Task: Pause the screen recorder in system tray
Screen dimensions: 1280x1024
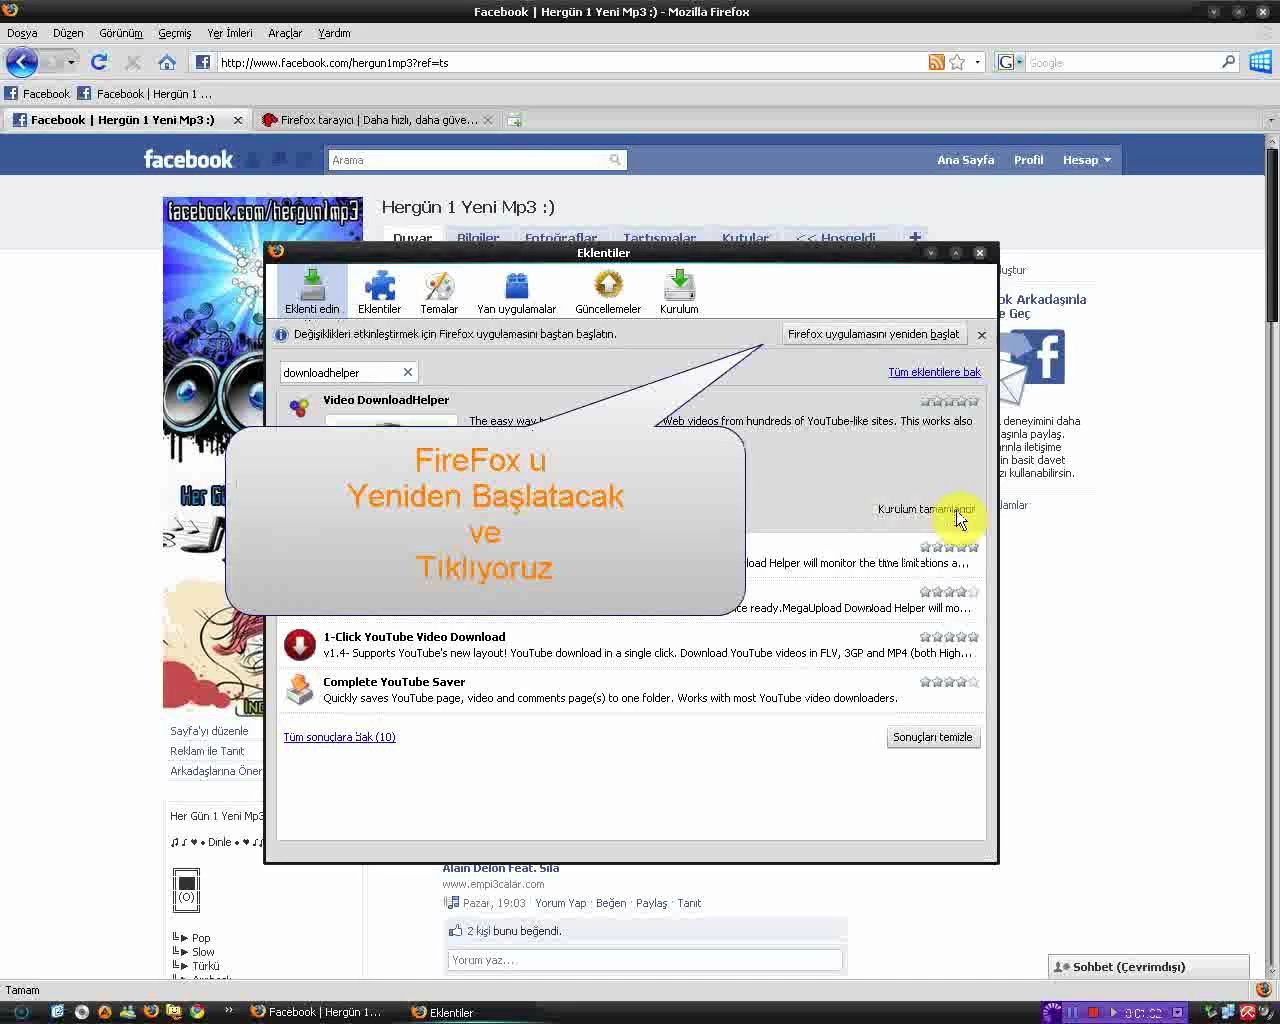Action: pyautogui.click(x=1073, y=1012)
